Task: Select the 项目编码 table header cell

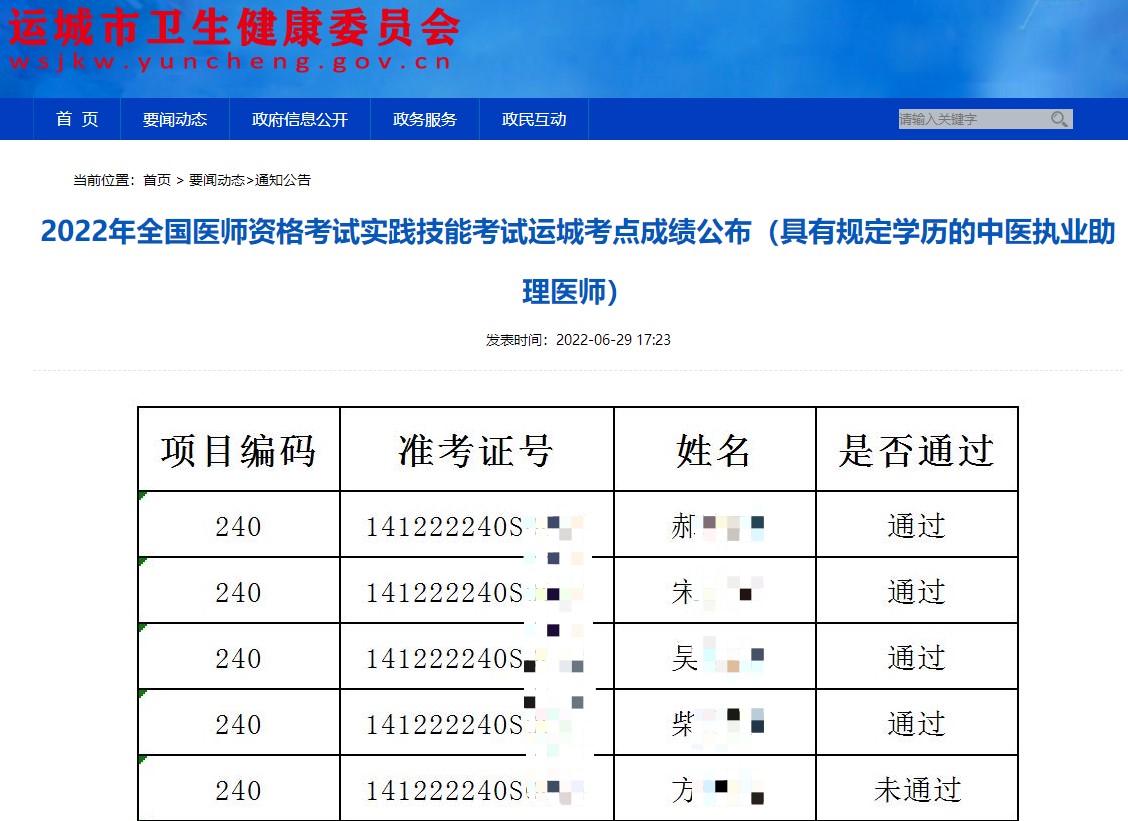Action: pos(238,451)
